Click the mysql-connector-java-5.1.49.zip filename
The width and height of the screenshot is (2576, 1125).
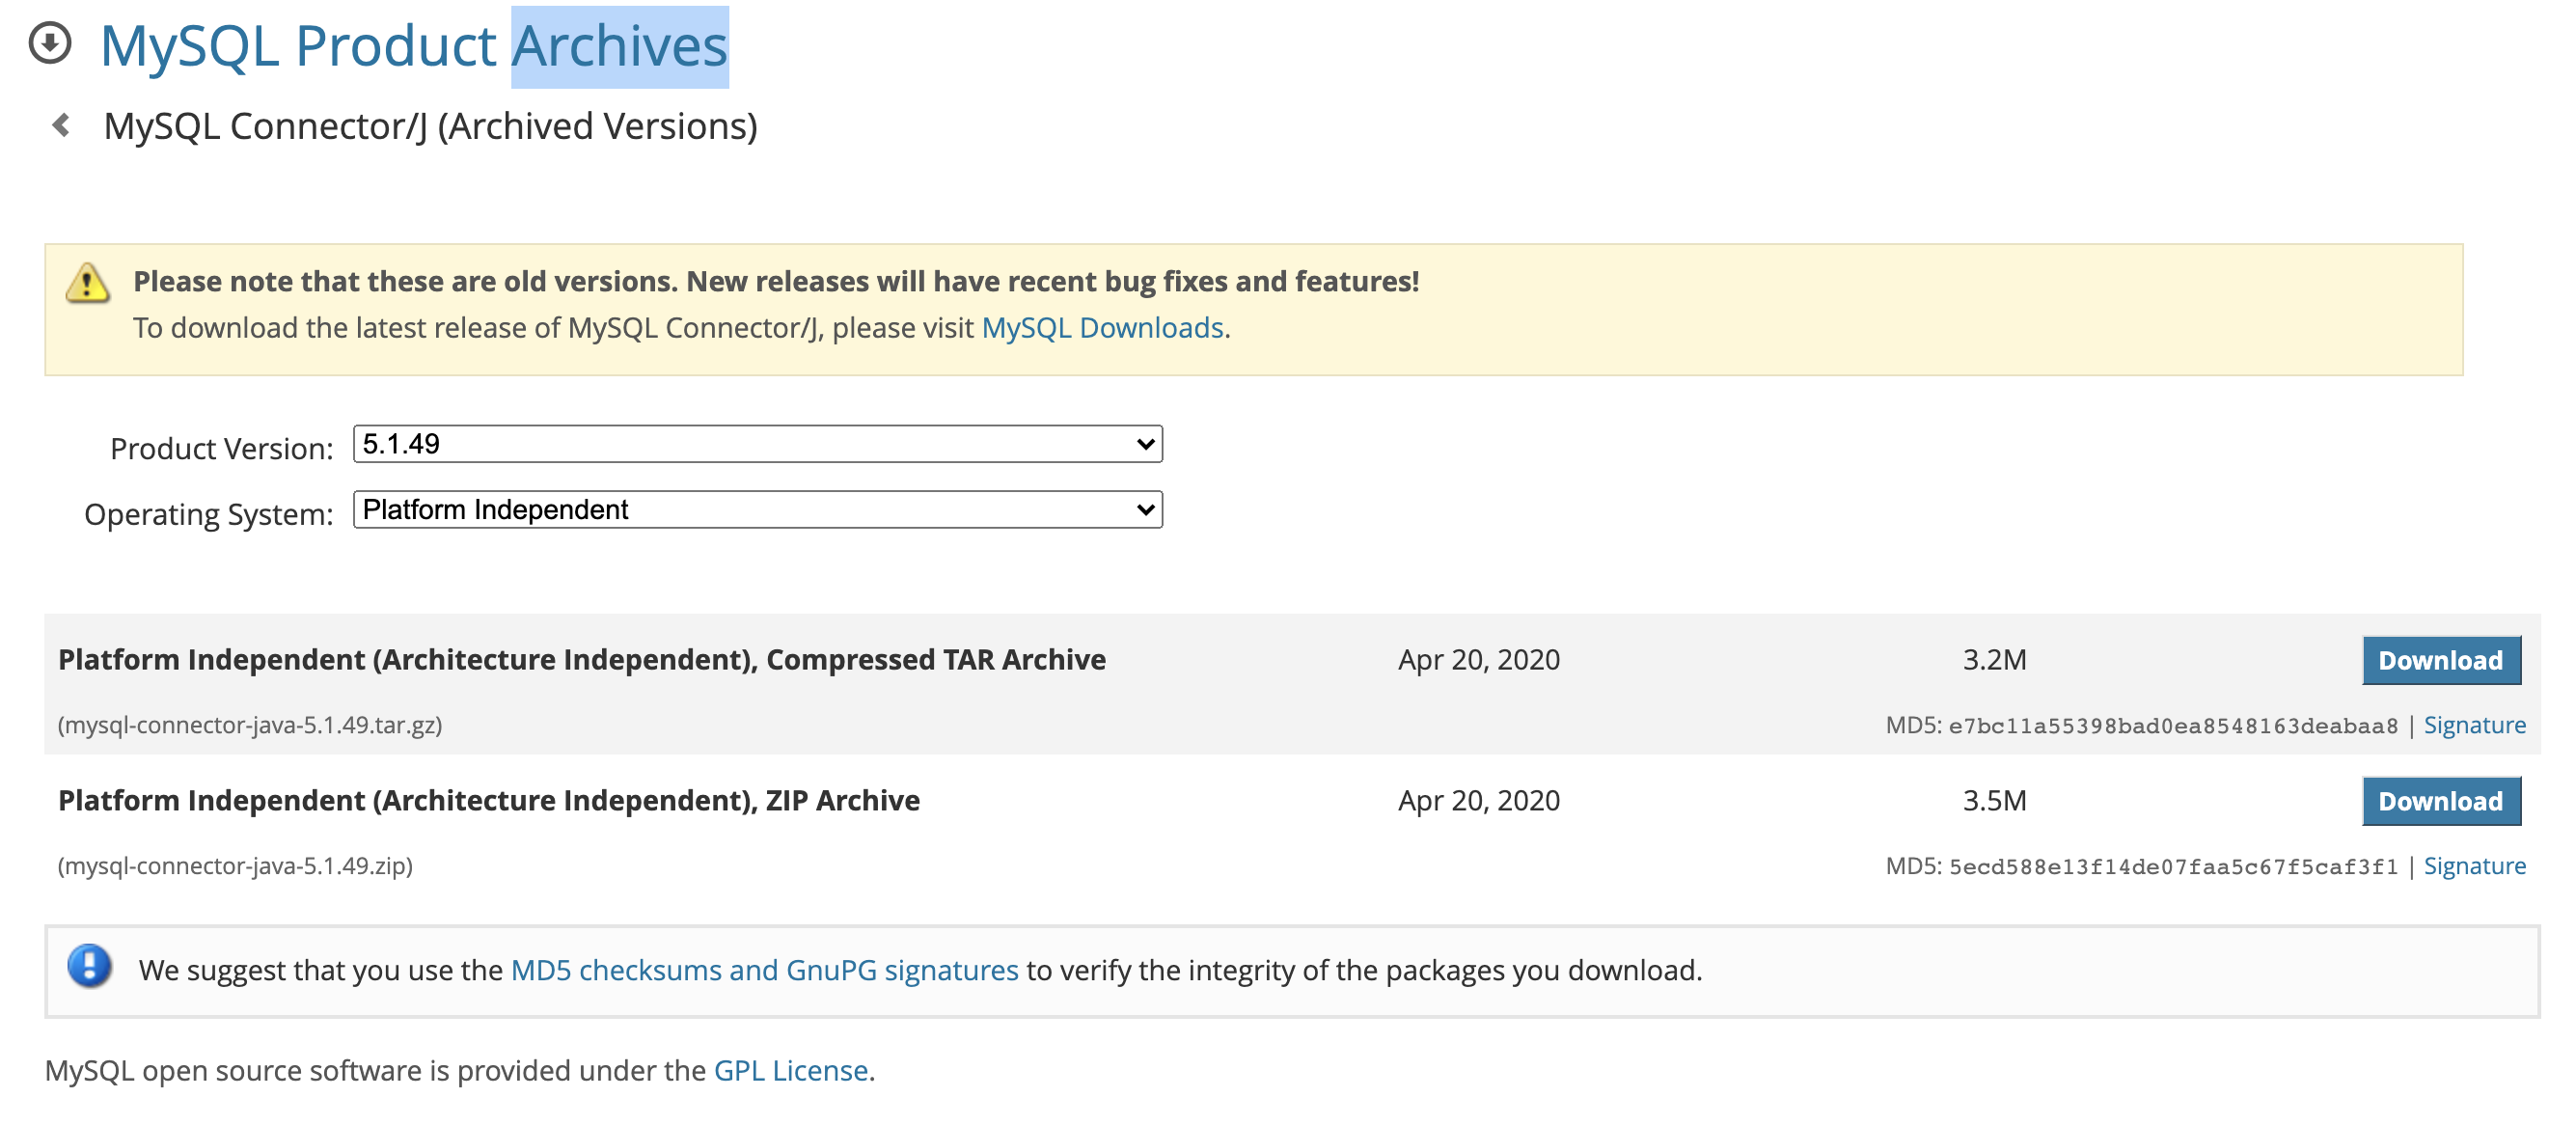tap(235, 866)
